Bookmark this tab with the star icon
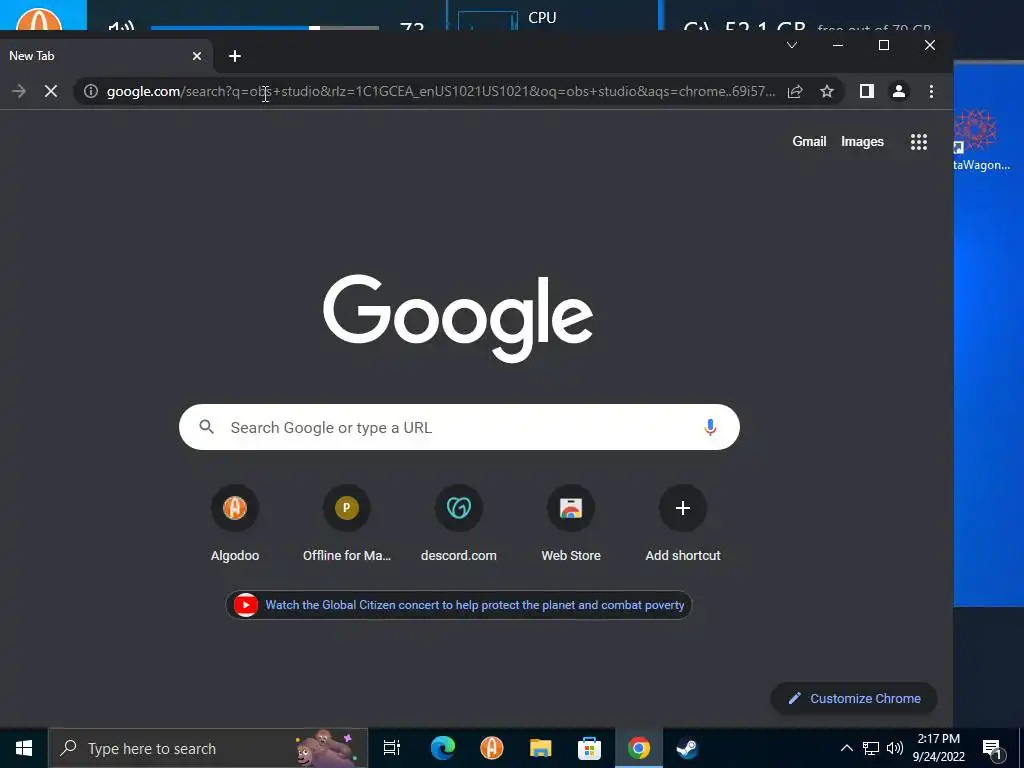This screenshot has height=768, width=1024. [827, 91]
